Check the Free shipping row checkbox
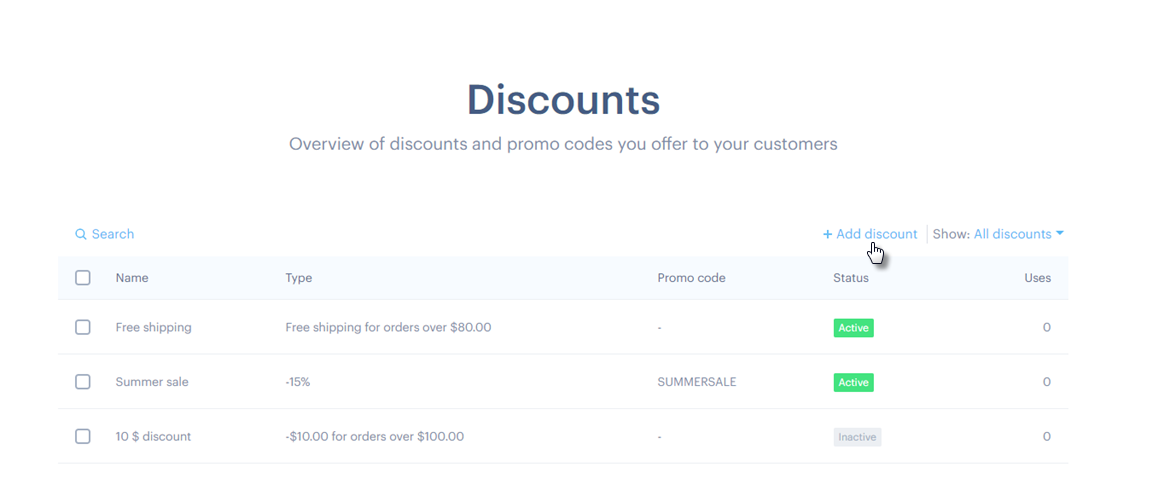 [83, 327]
